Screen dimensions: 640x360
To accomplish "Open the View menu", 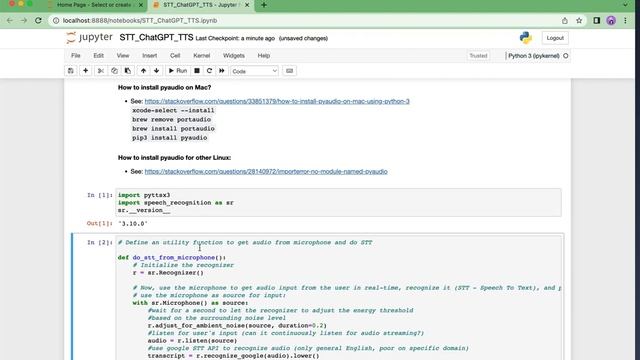I will (123, 56).
